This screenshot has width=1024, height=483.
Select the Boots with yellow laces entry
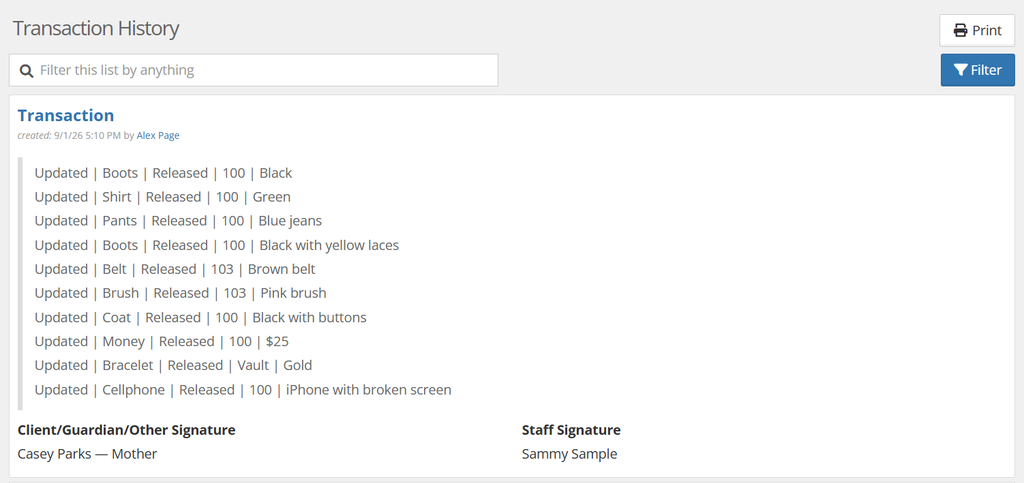217,245
